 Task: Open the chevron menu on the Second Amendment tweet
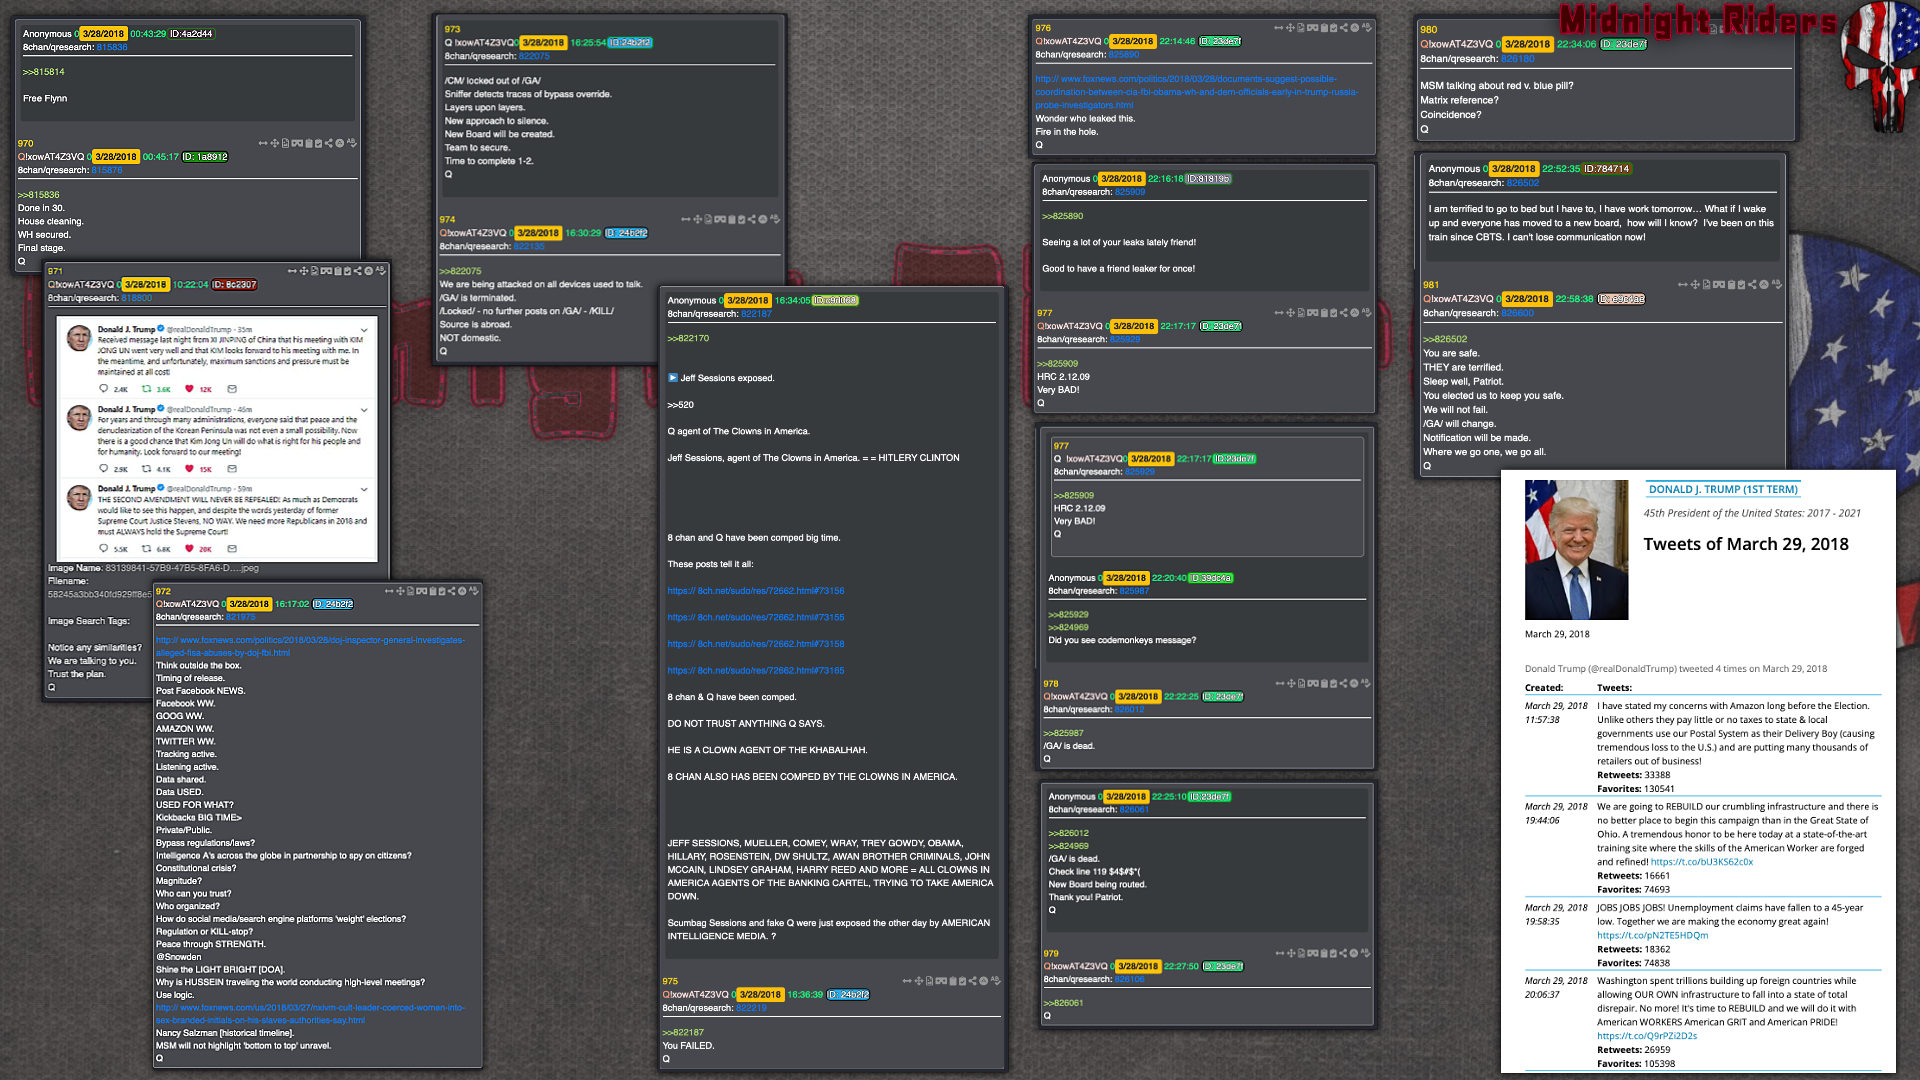[364, 490]
